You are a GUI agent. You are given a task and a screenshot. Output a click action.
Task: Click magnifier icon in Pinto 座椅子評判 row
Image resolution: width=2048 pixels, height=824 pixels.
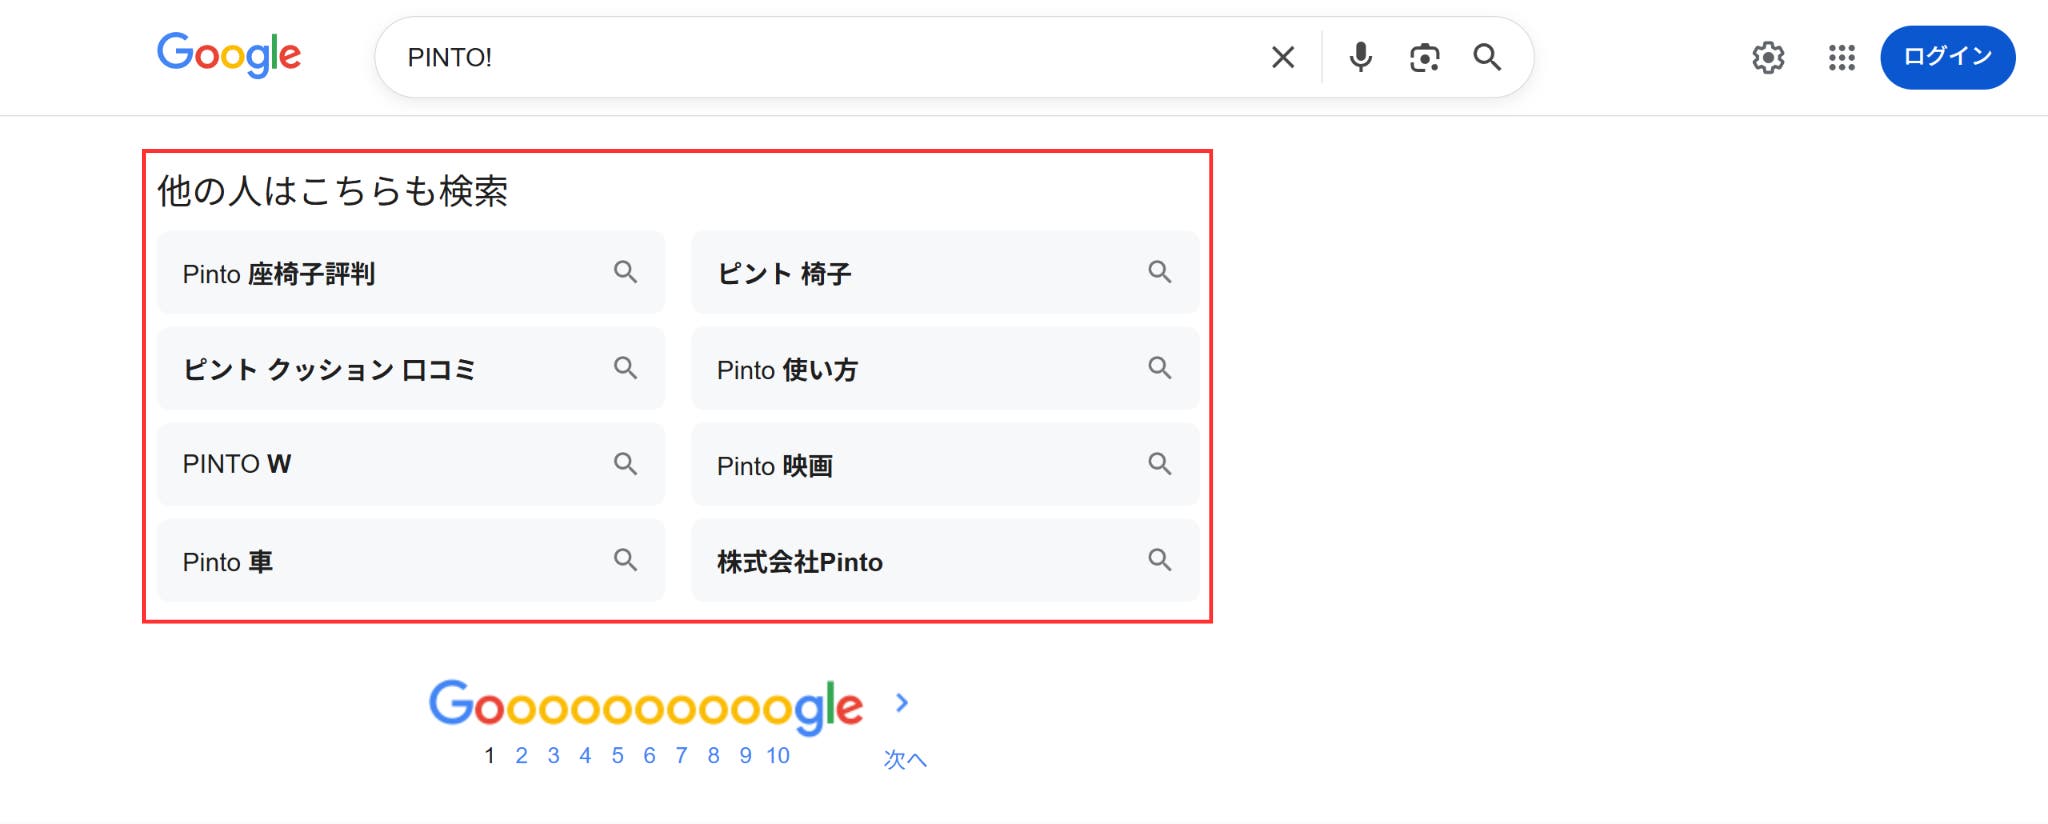point(625,271)
